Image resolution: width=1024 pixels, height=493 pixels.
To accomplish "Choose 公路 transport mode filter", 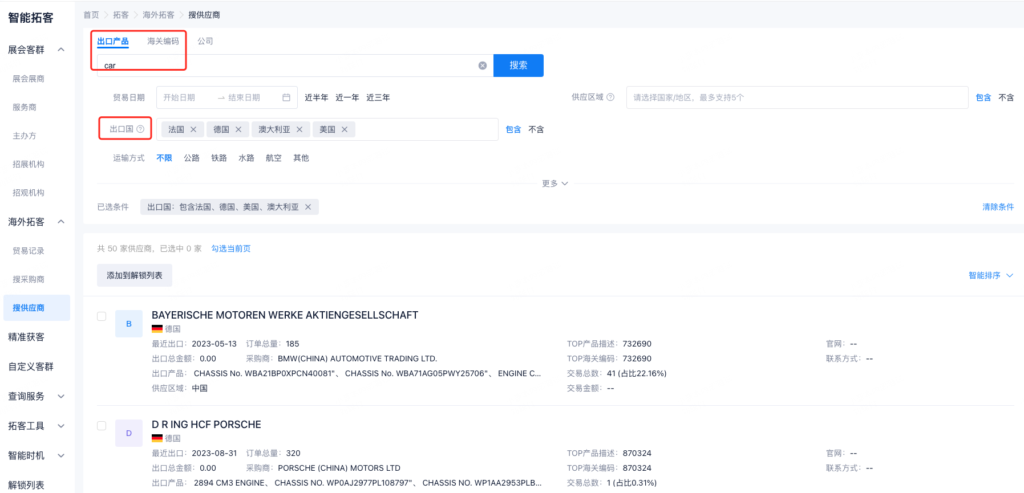I will coord(192,158).
